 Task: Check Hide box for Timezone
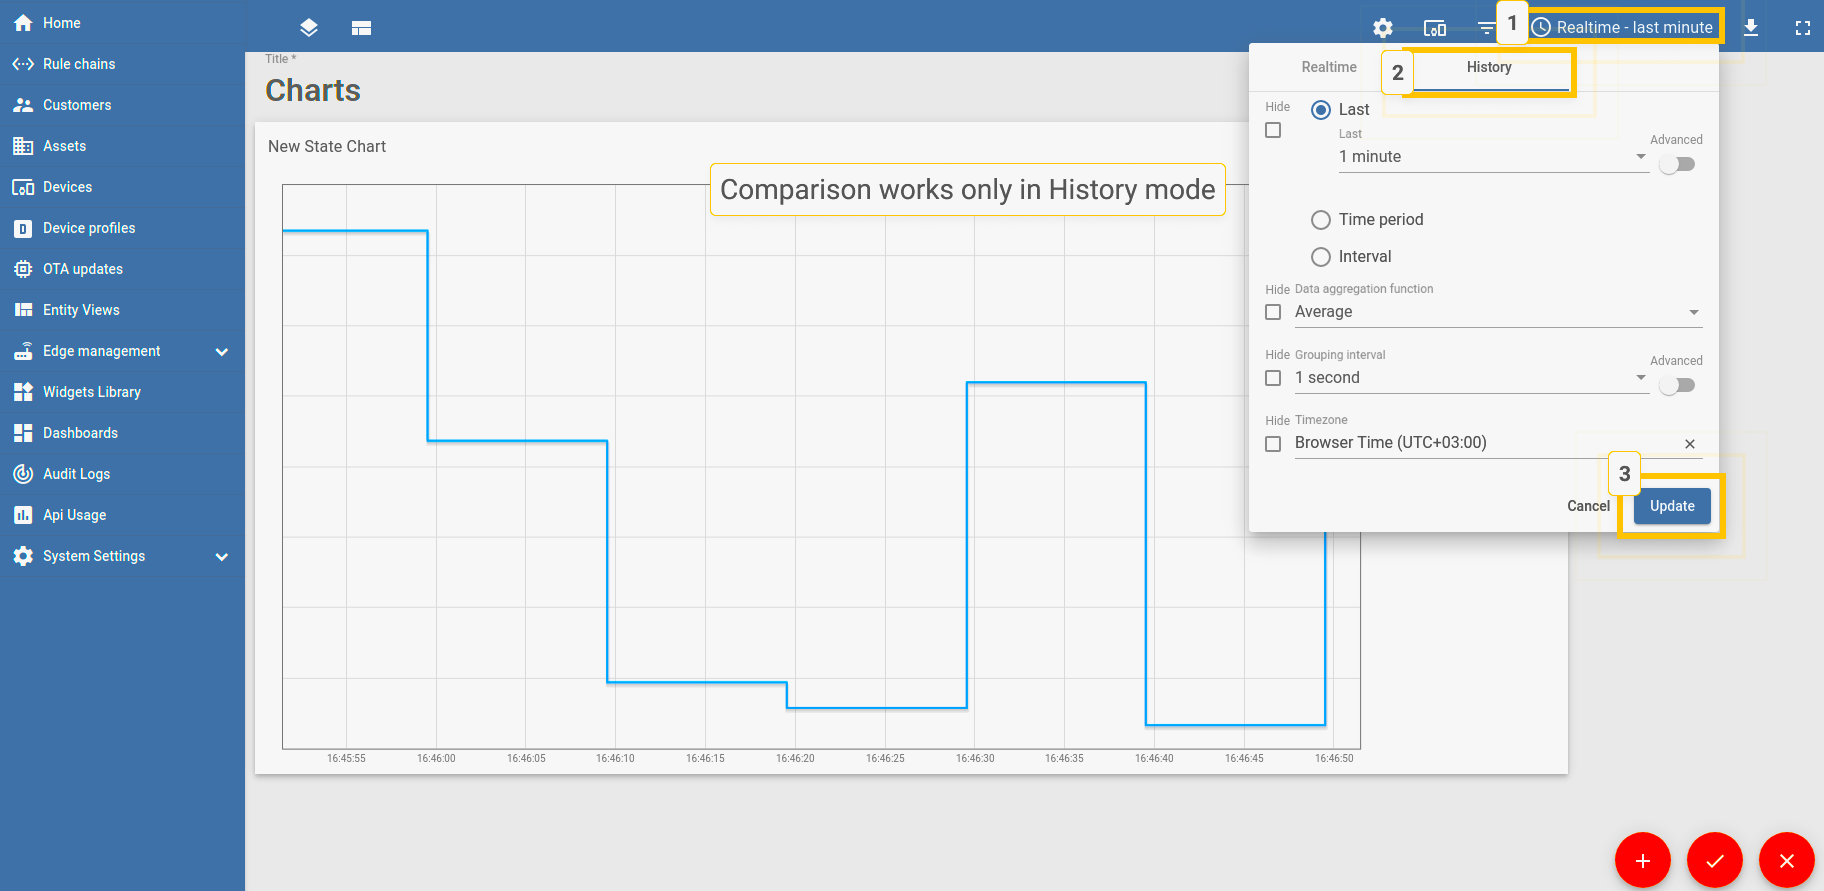(1273, 444)
